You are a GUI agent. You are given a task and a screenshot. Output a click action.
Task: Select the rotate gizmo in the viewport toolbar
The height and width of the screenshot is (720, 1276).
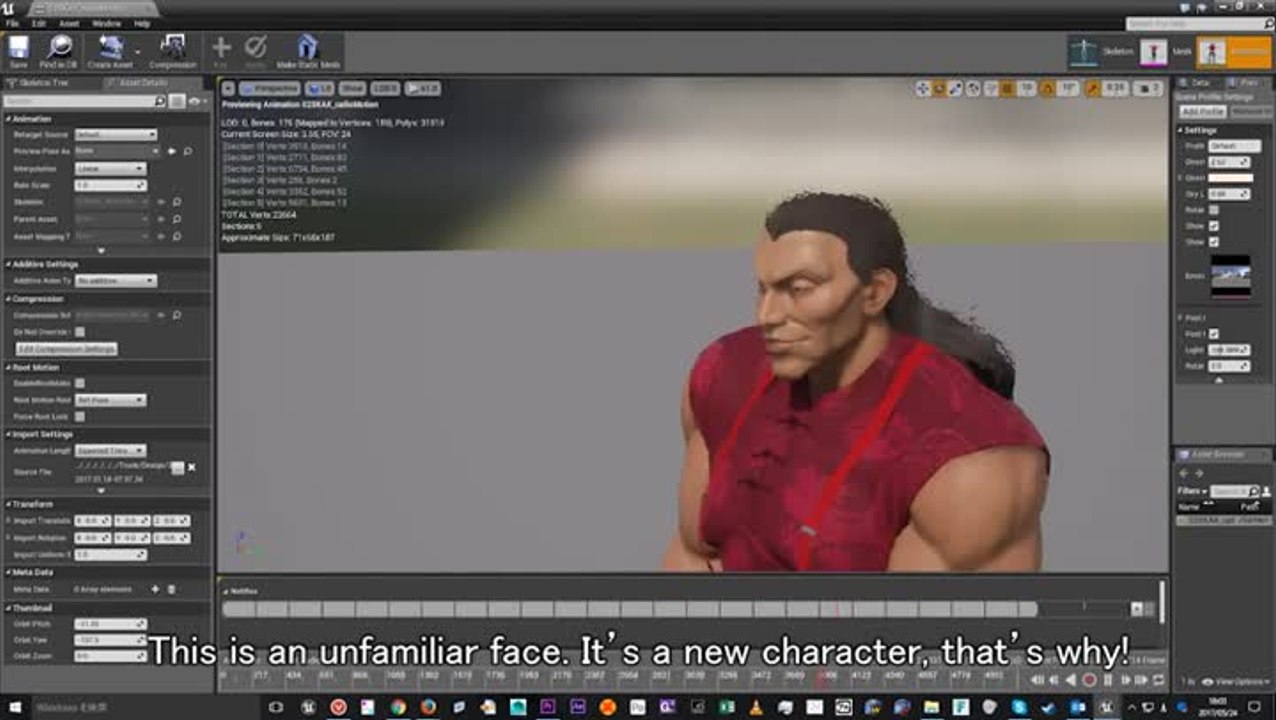pos(940,89)
